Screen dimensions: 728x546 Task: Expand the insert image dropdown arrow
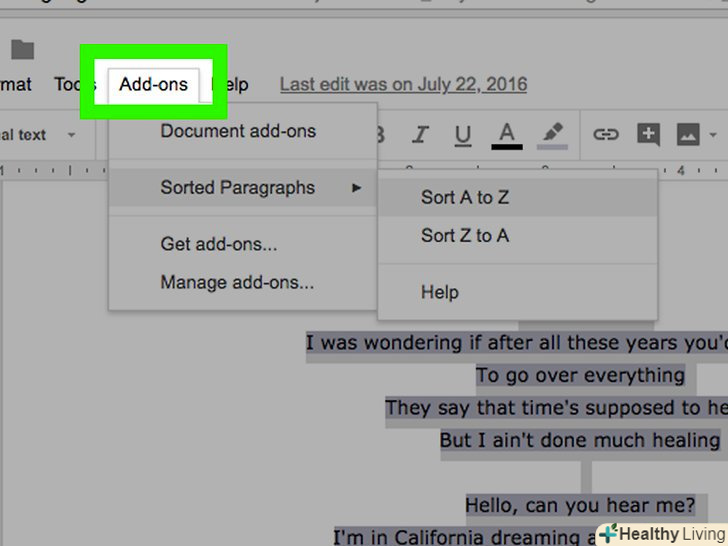coord(713,135)
